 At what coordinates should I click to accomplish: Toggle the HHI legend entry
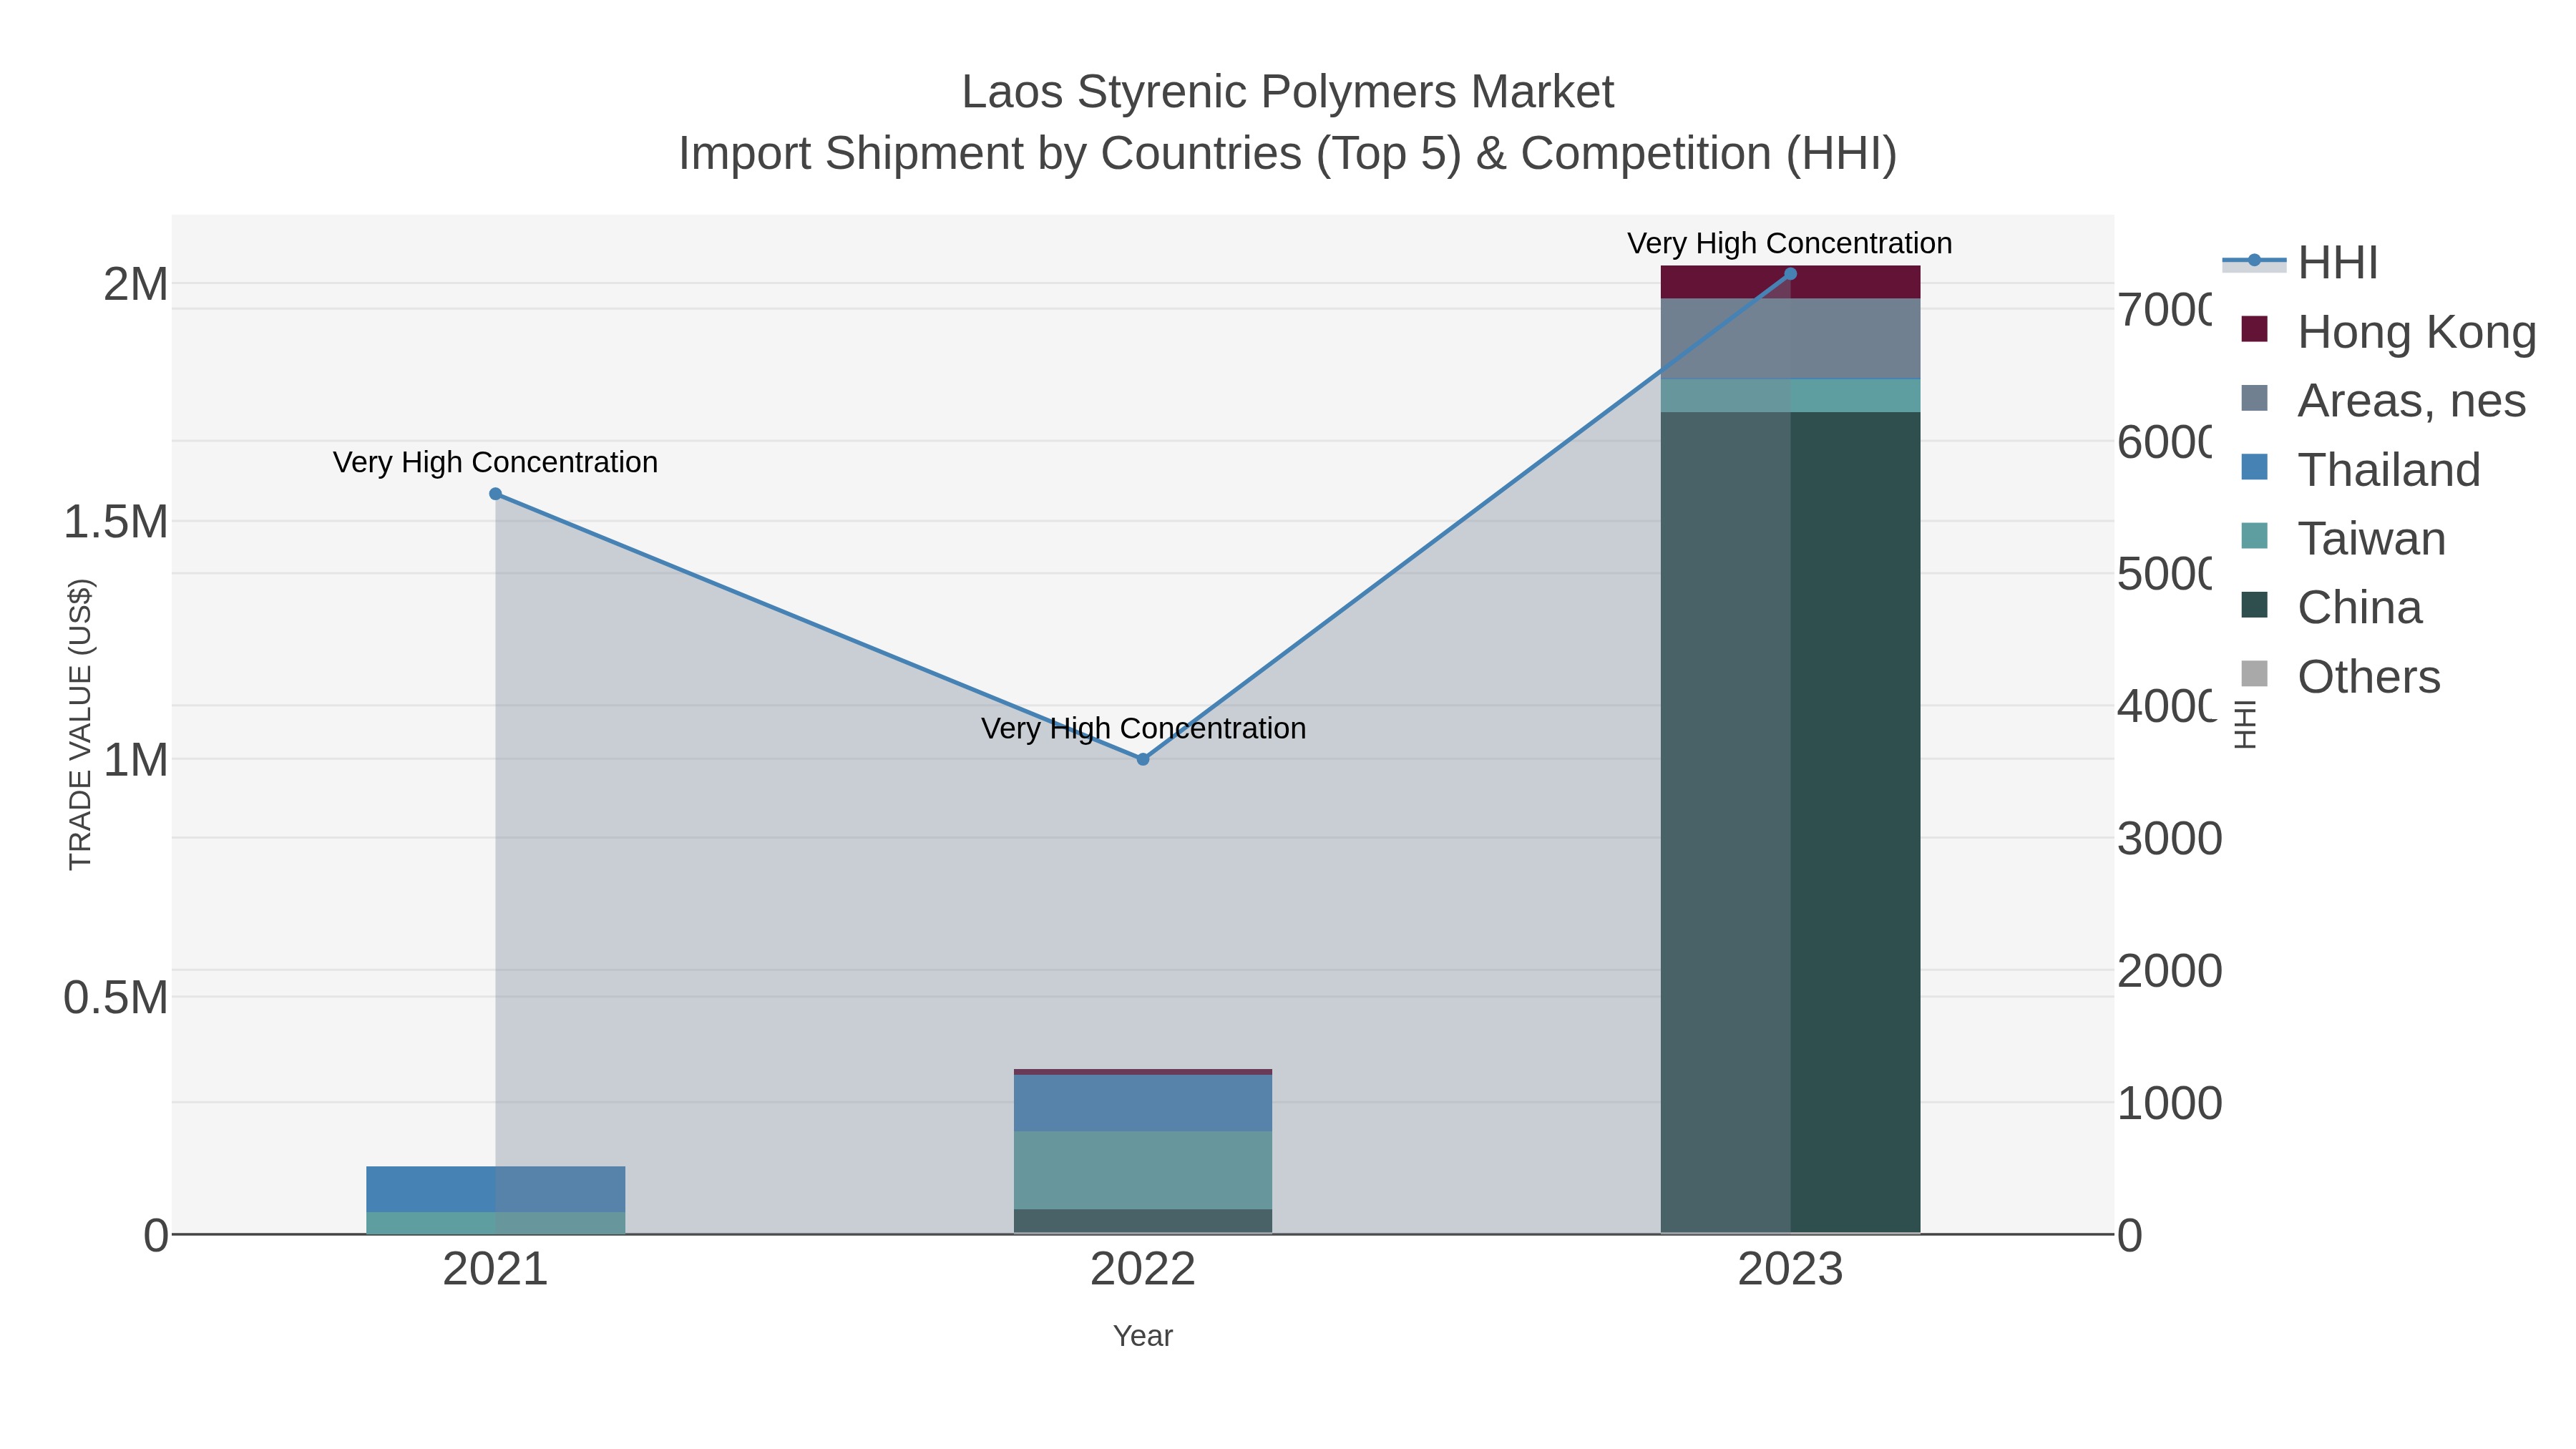[x=2300, y=263]
